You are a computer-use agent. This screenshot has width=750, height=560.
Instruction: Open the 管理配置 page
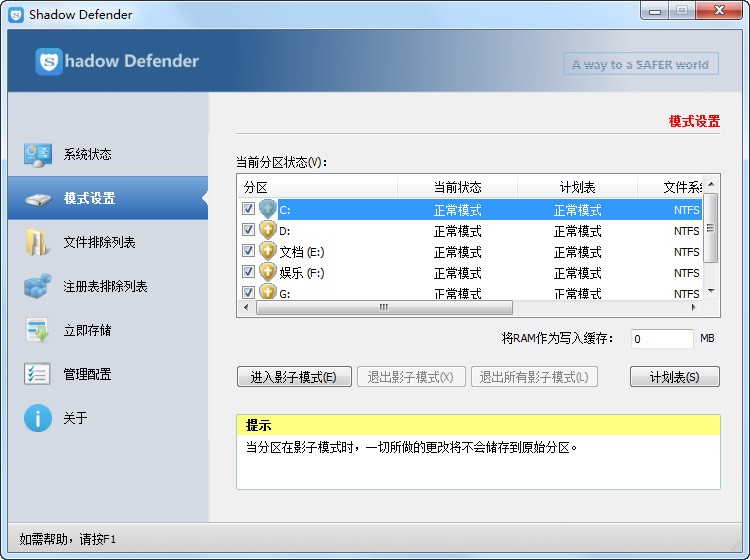(x=108, y=374)
